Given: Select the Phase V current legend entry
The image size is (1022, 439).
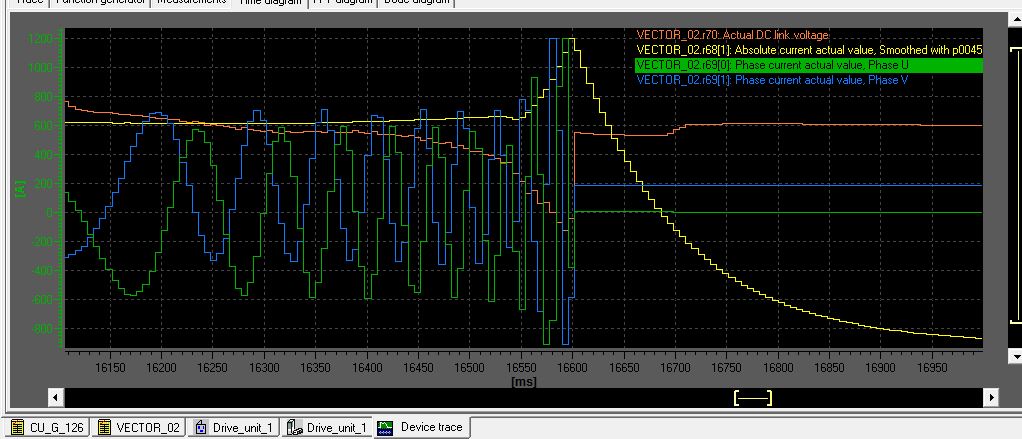Looking at the screenshot, I should click(x=772, y=80).
